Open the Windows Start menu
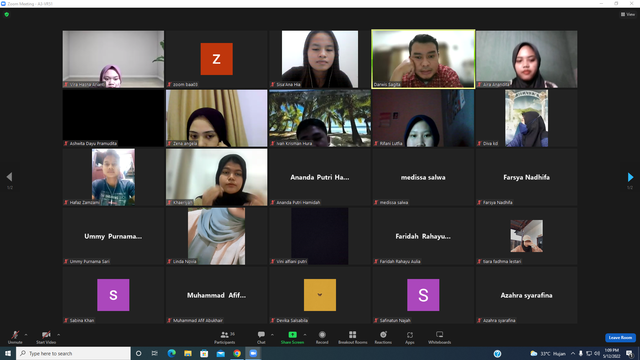This screenshot has width=640, height=360. coord(8,353)
